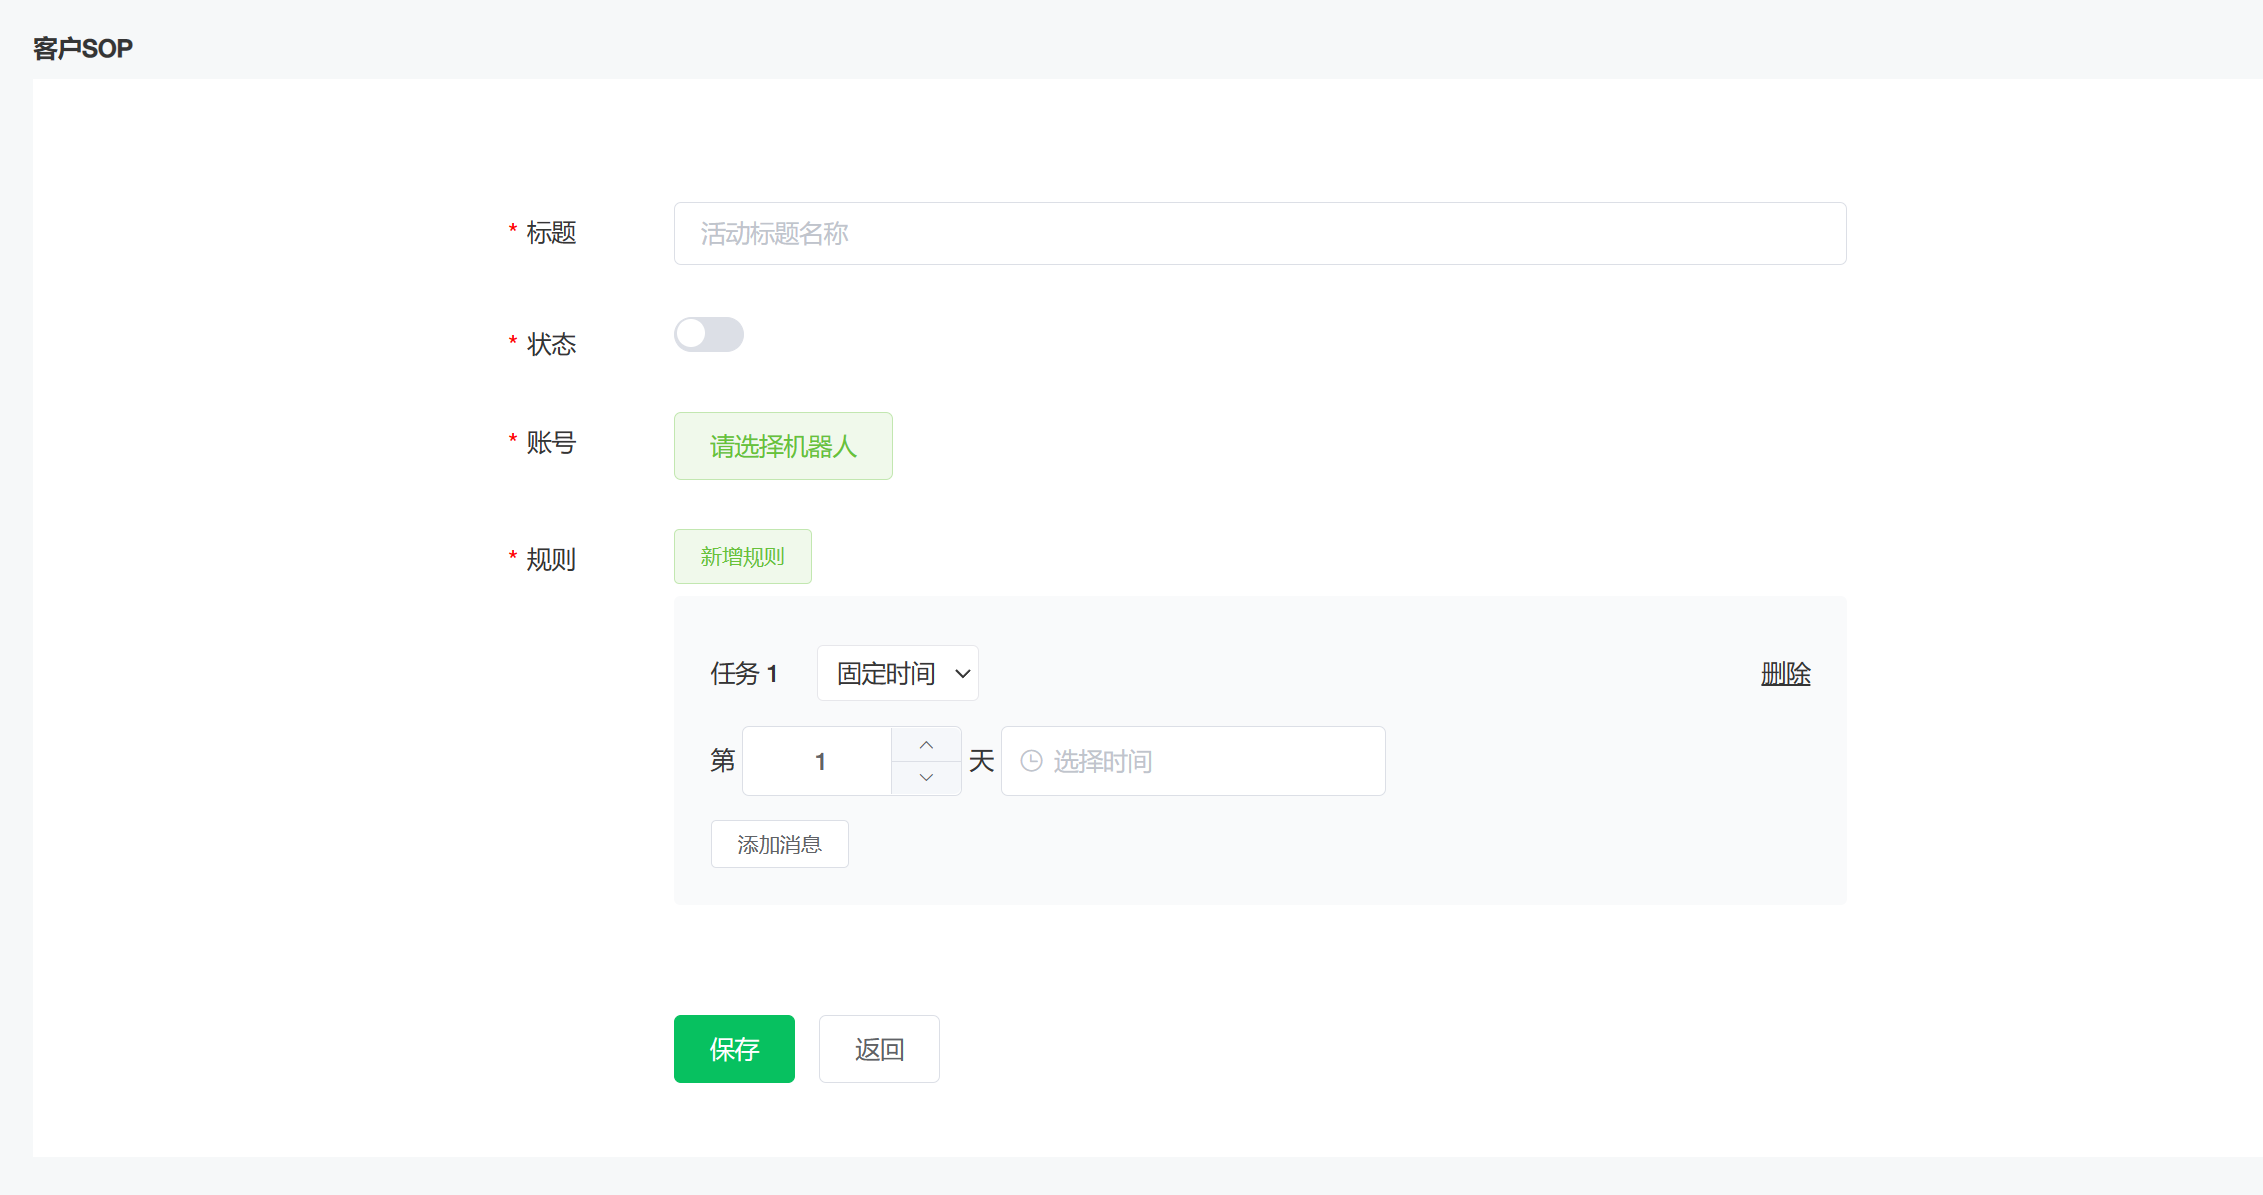Click the clock icon in the time picker
Viewport: 2263px width, 1195px height.
click(1032, 761)
